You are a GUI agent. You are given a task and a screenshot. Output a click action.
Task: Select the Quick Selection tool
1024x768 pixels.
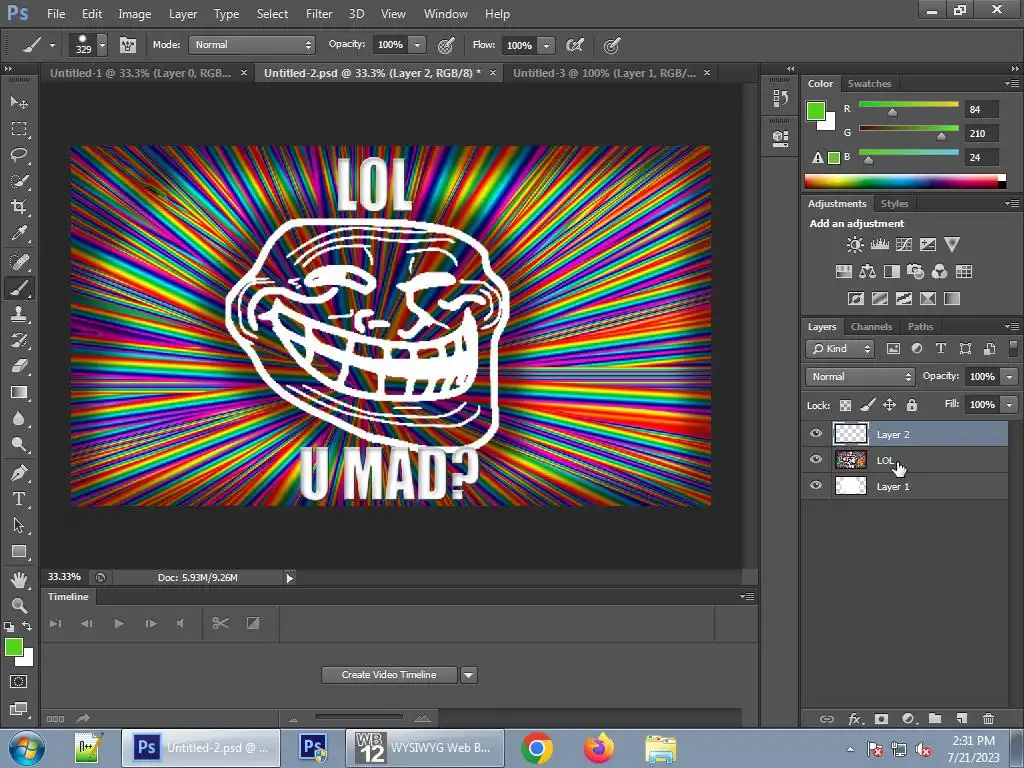pos(19,182)
